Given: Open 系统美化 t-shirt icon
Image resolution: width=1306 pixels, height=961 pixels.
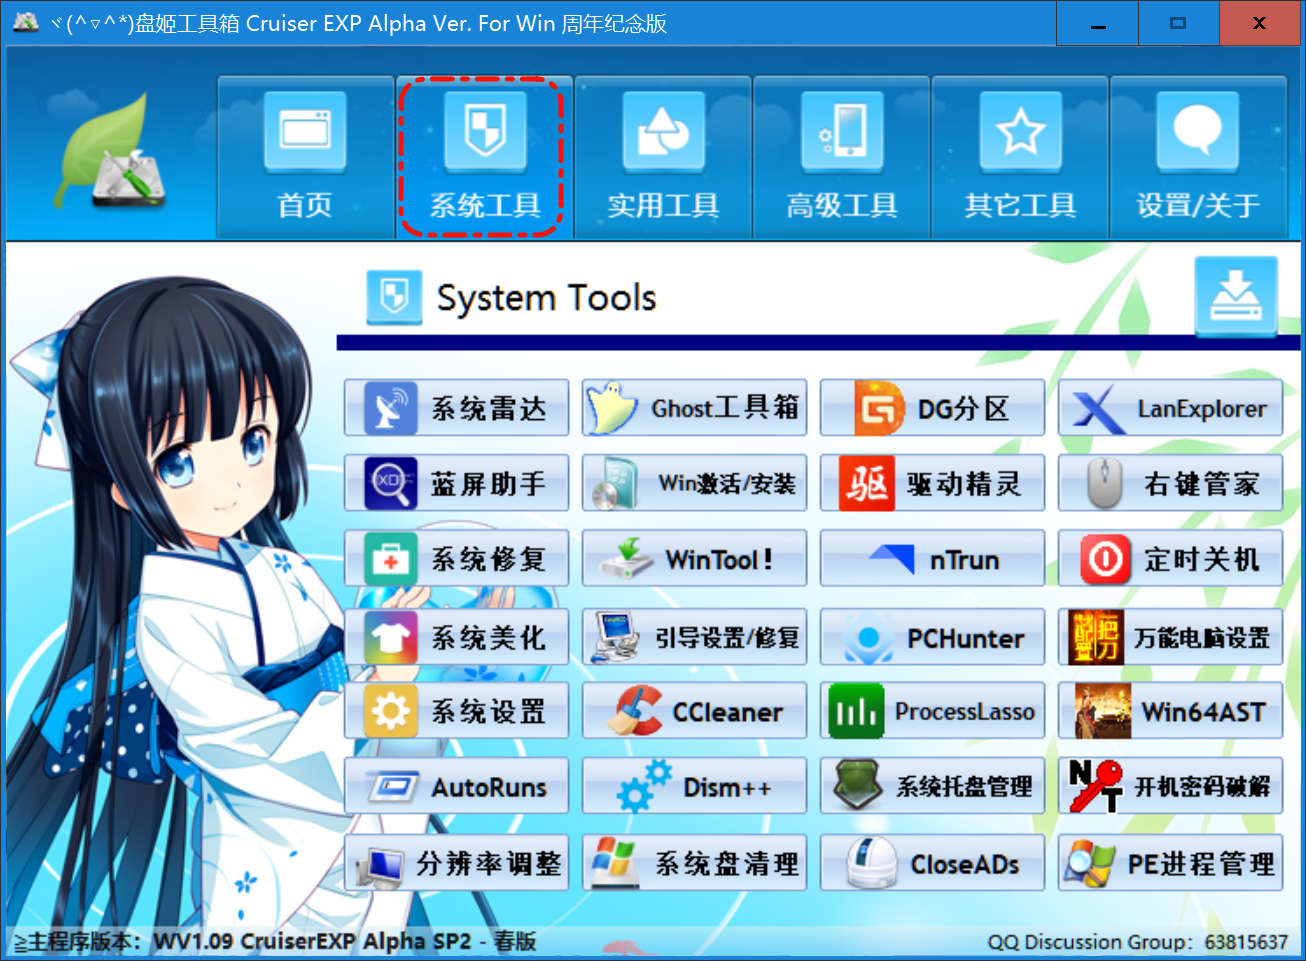Looking at the screenshot, I should (390, 637).
